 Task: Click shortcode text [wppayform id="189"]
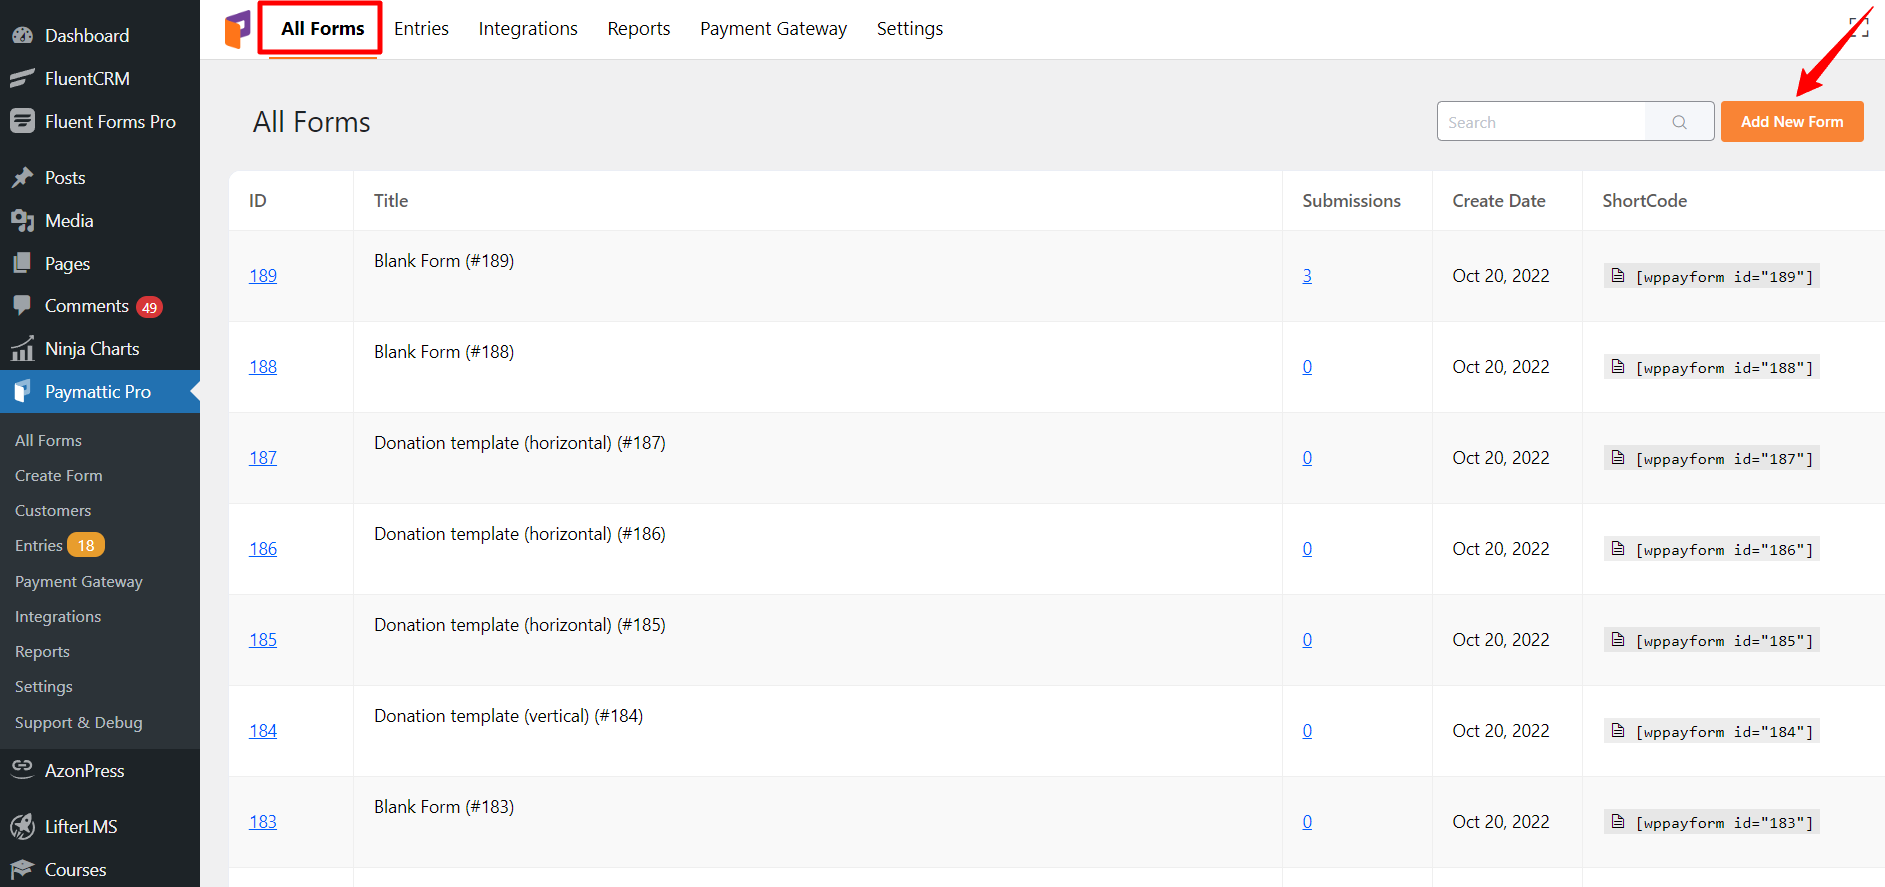point(1724,277)
